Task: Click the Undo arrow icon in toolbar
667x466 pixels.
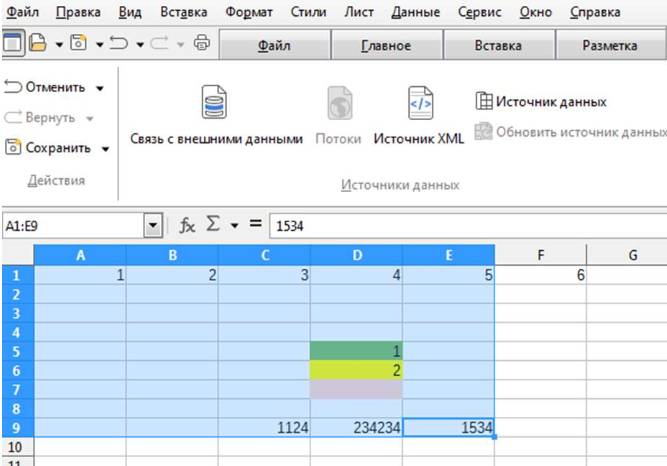Action: coord(119,43)
